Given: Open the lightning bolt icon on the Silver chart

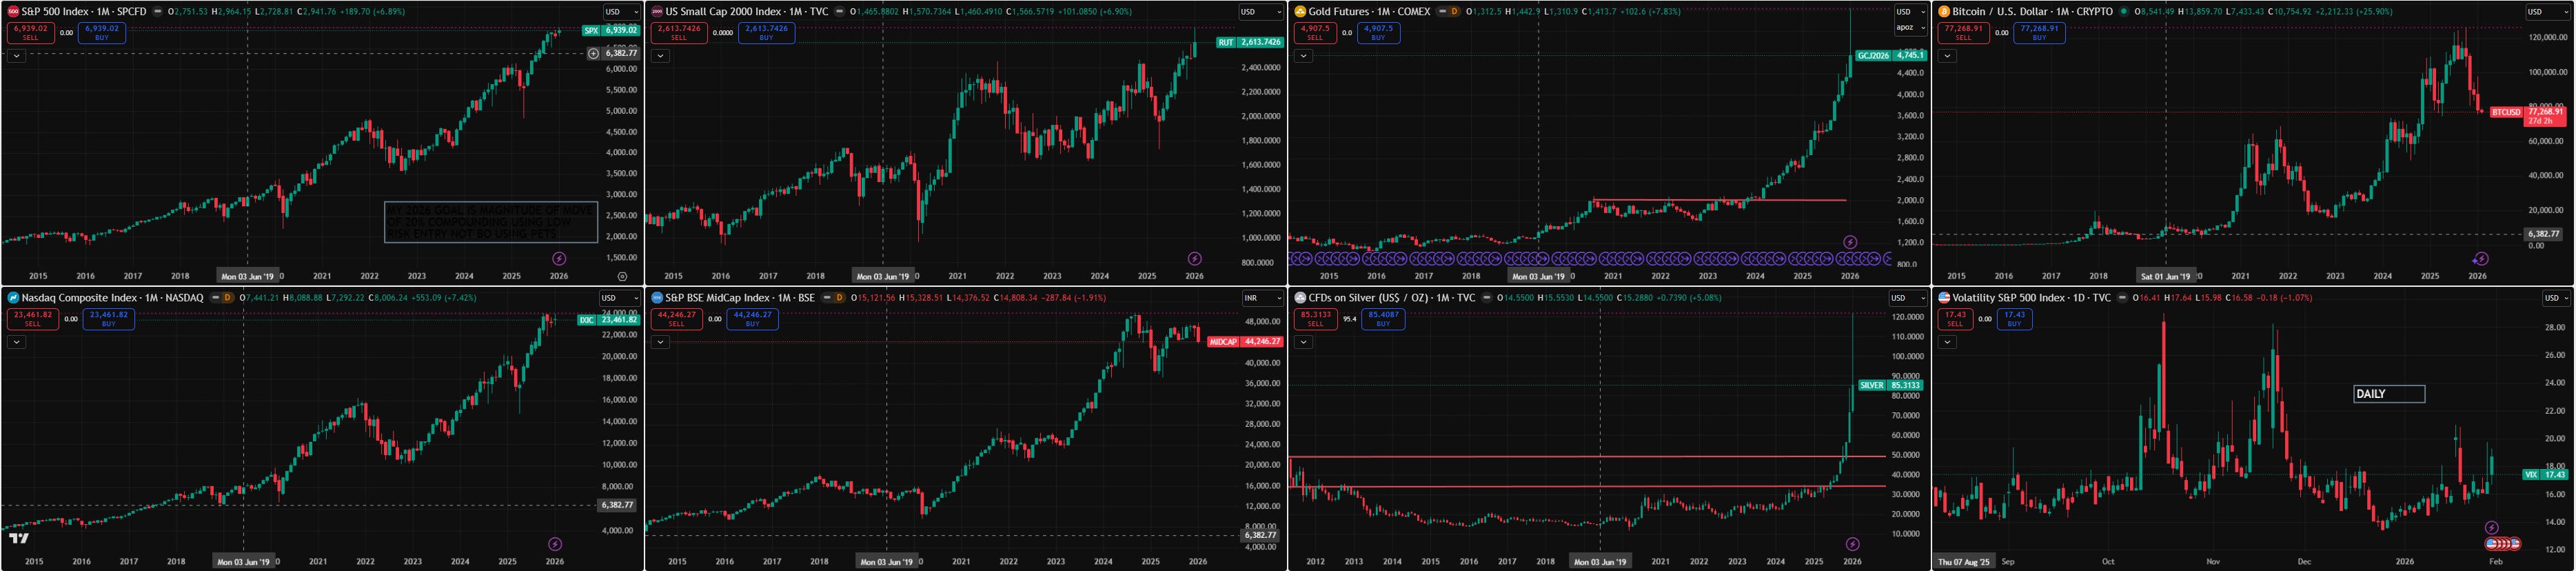Looking at the screenshot, I should [x=1852, y=544].
